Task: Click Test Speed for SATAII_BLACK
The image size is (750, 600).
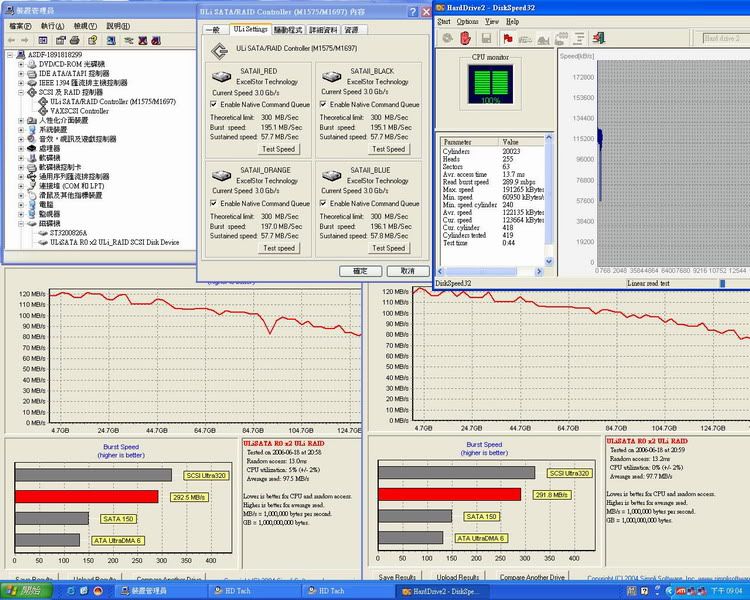Action: point(388,149)
